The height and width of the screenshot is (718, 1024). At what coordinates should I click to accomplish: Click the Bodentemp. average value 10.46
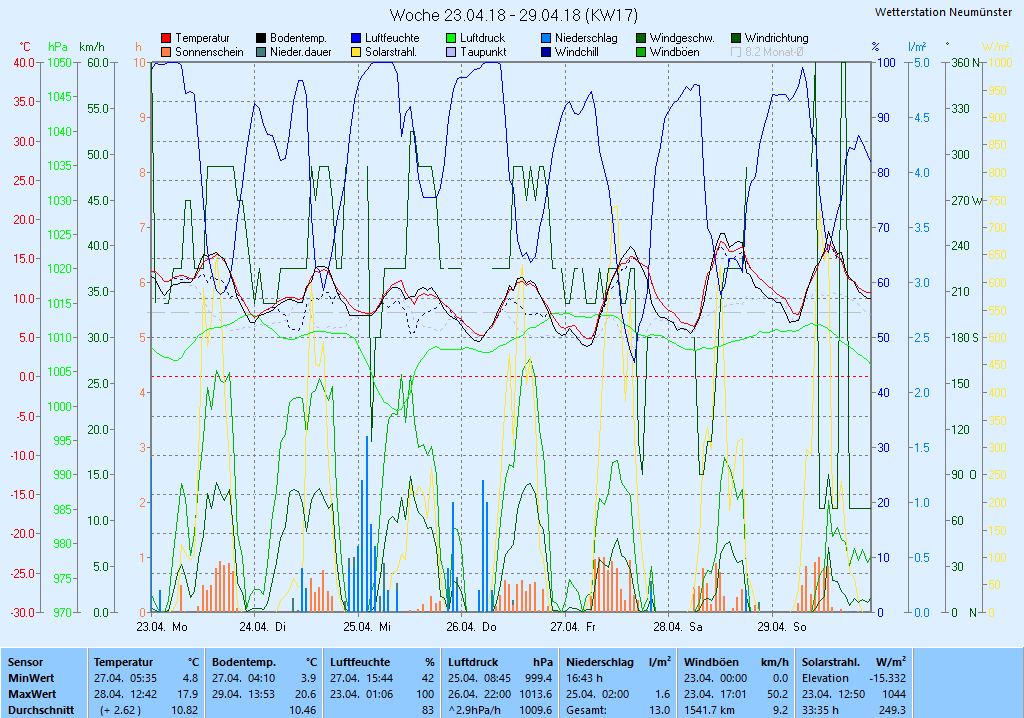coord(302,710)
